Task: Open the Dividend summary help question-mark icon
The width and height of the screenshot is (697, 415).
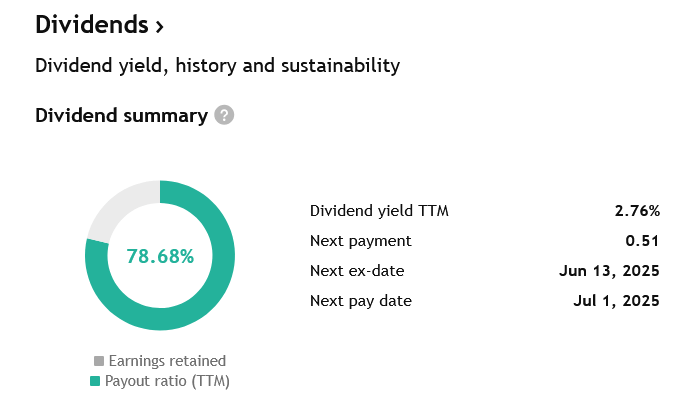Action: (x=224, y=115)
